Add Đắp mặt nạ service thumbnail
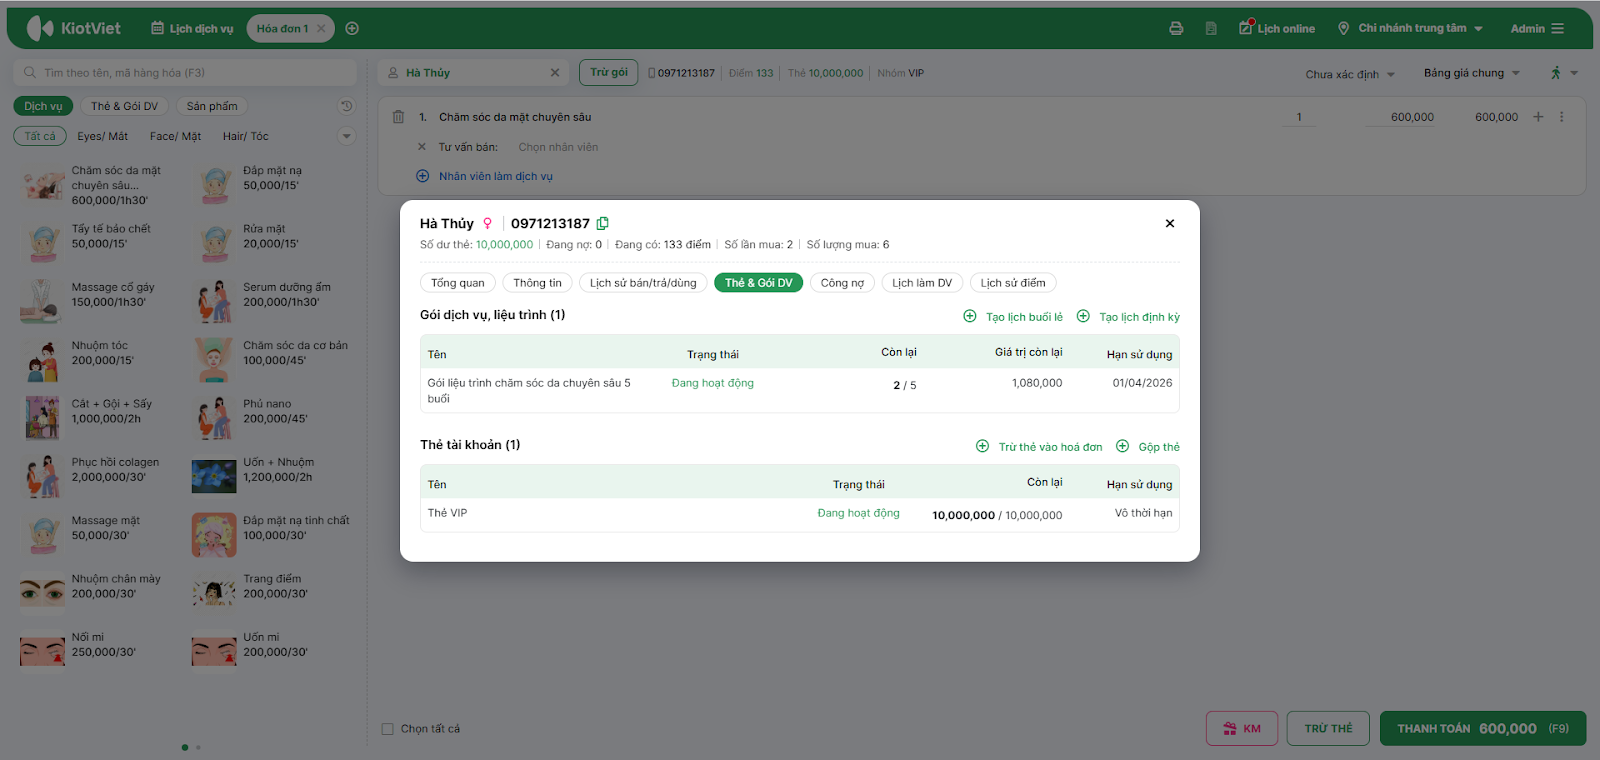The width and height of the screenshot is (1600, 760). (215, 185)
